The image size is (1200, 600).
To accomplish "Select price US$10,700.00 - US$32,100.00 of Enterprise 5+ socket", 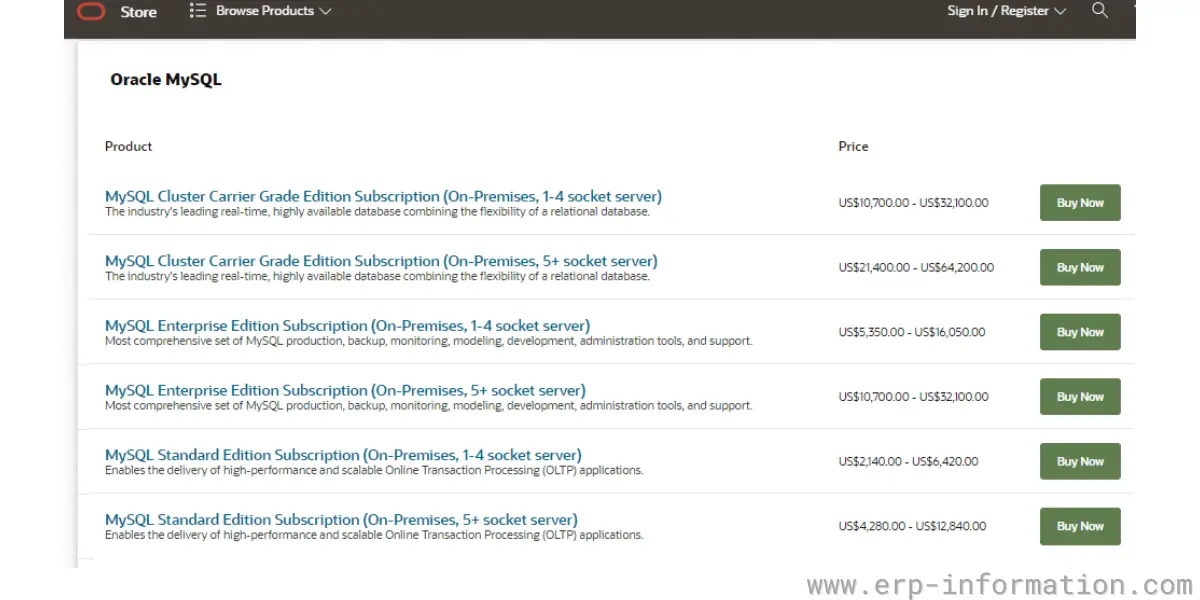I will [x=913, y=397].
